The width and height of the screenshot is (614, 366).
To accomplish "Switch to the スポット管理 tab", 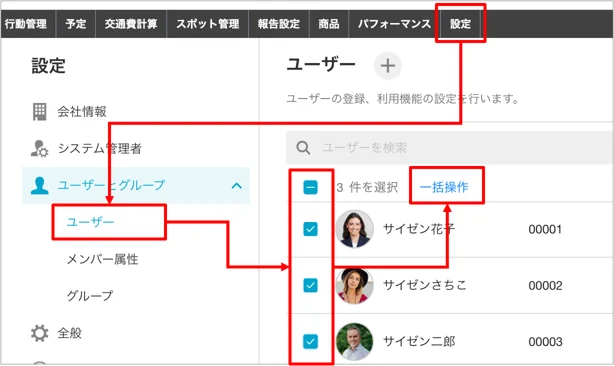I will [208, 24].
